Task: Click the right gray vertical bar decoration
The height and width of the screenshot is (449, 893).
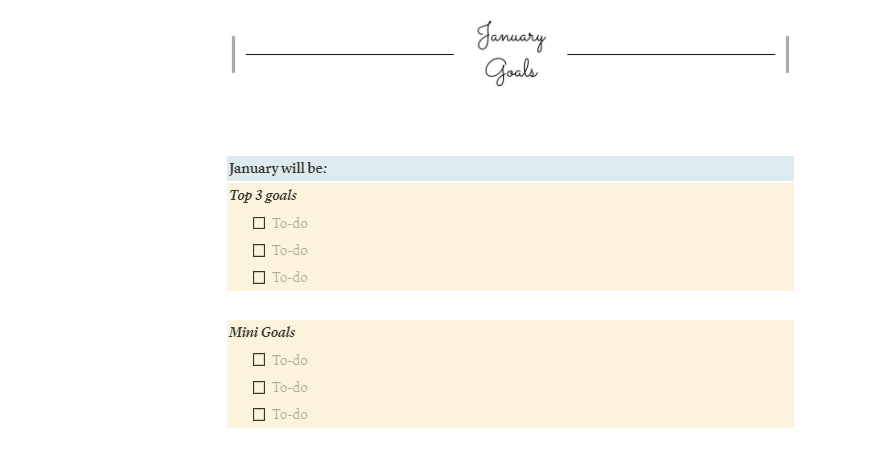Action: 788,54
